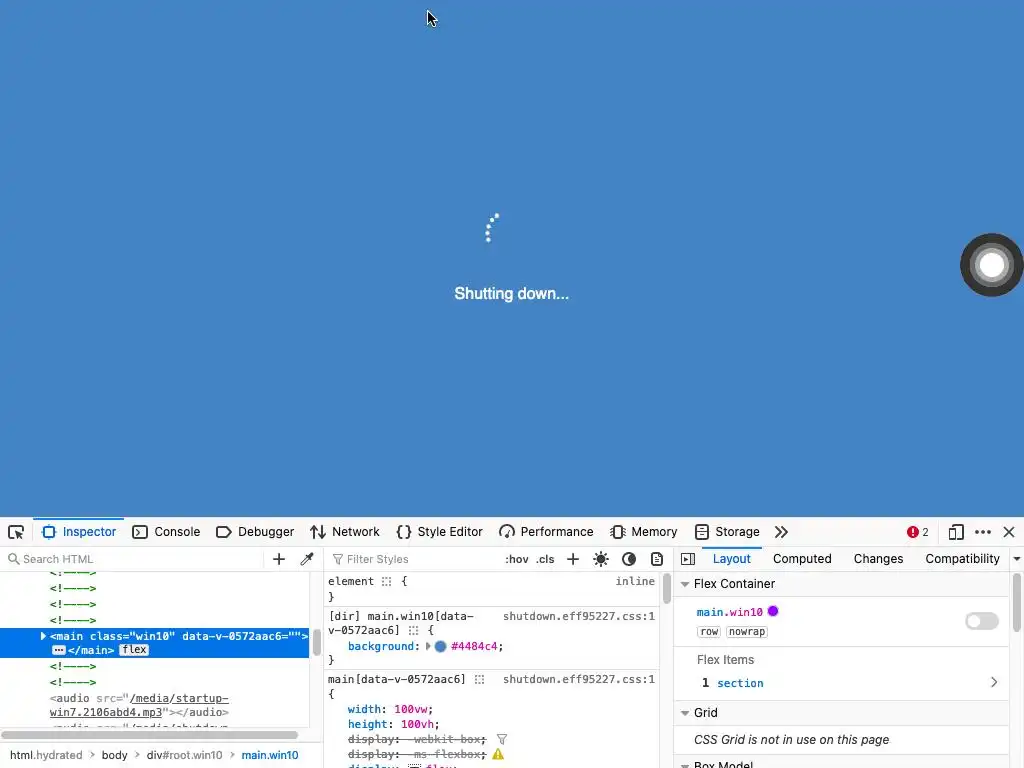Toggle print media simulation icon
1024x768 pixels.
(x=657, y=559)
